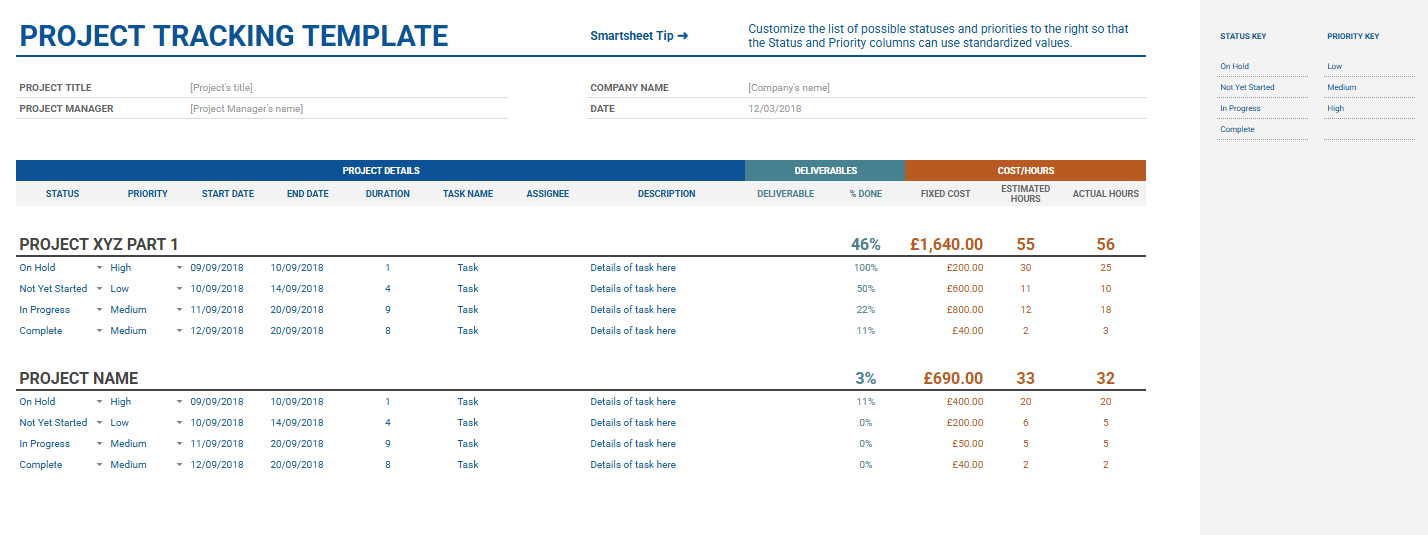Viewport: 1428px width, 535px height.
Task: Select 'Medium' in the Priority Key list
Action: click(x=1341, y=88)
